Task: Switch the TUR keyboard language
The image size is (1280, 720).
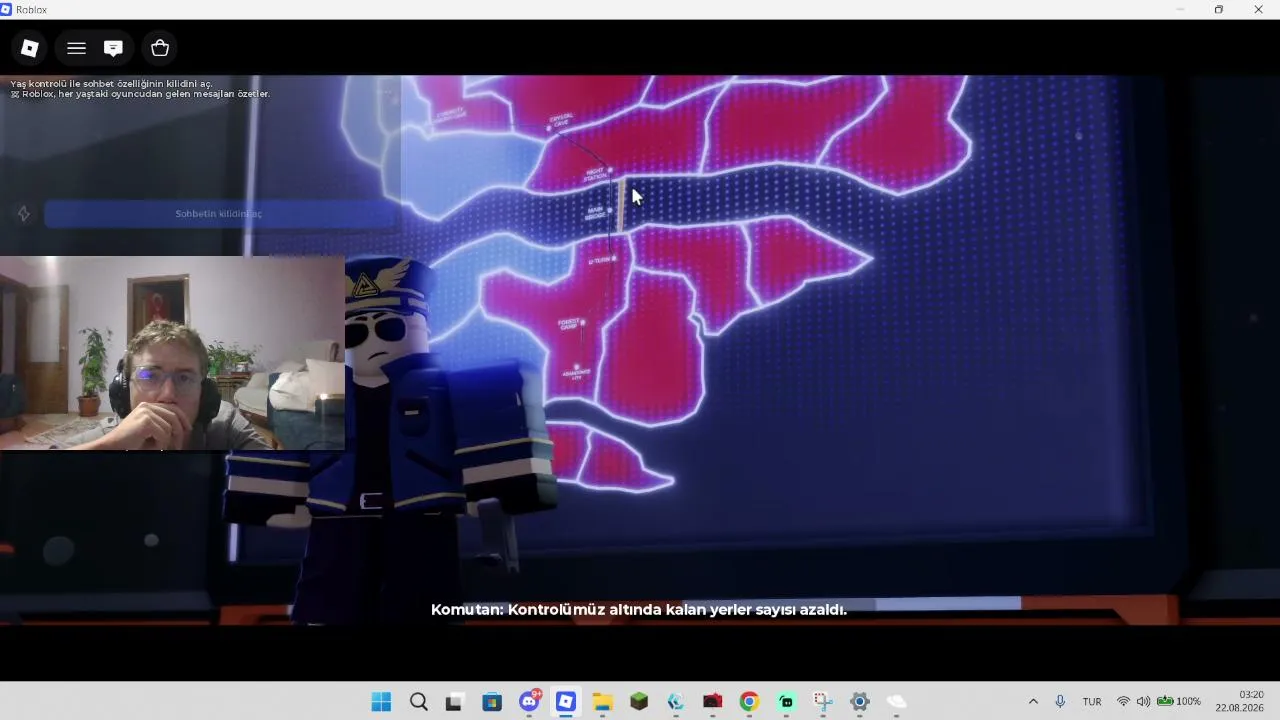Action: [1092, 702]
